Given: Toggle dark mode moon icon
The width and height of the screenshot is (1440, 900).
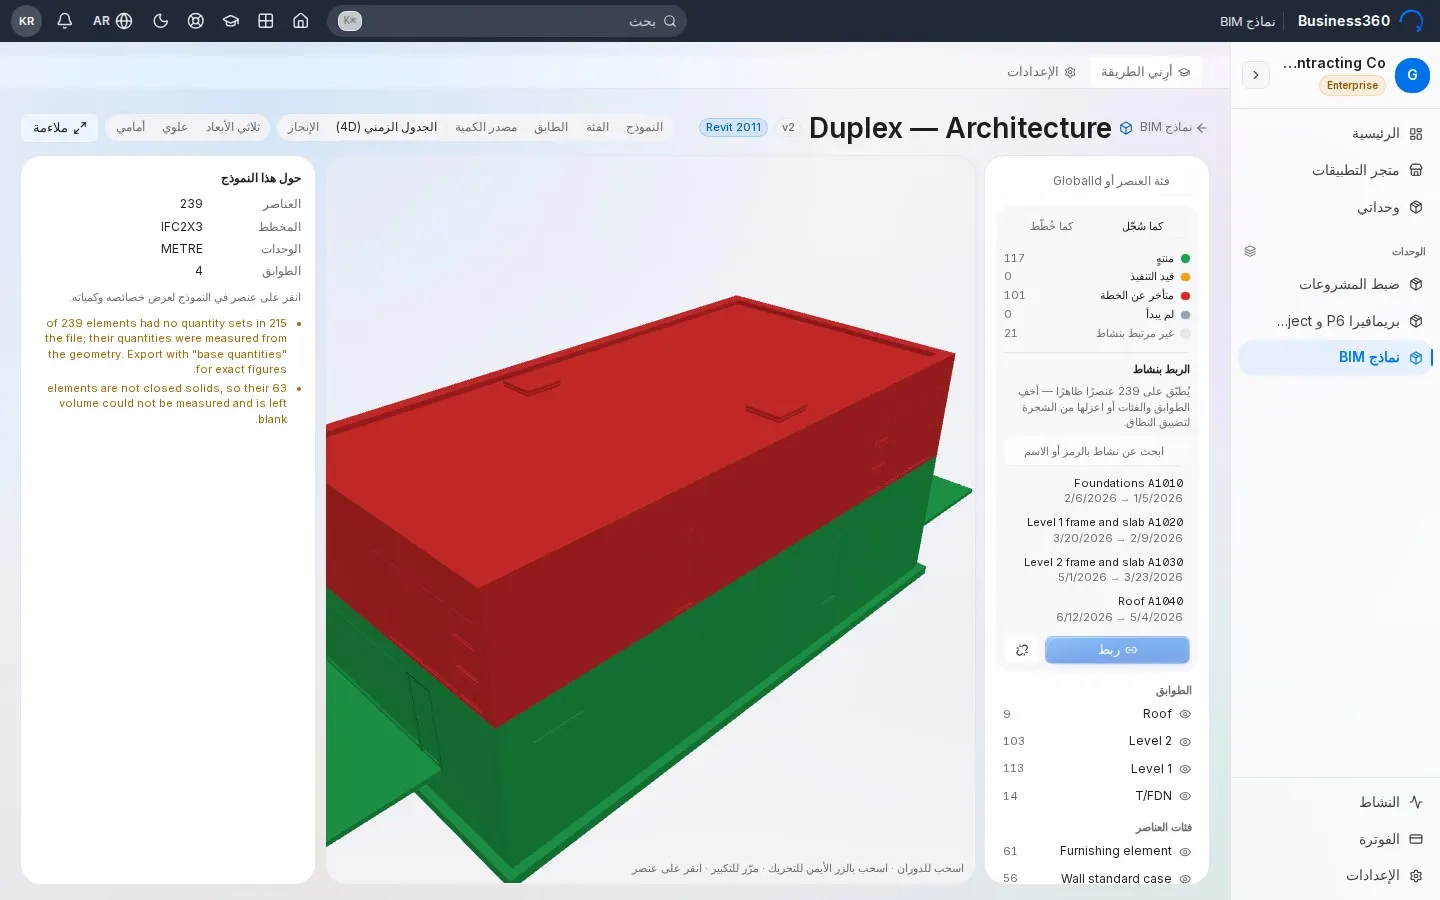Looking at the screenshot, I should pyautogui.click(x=160, y=21).
